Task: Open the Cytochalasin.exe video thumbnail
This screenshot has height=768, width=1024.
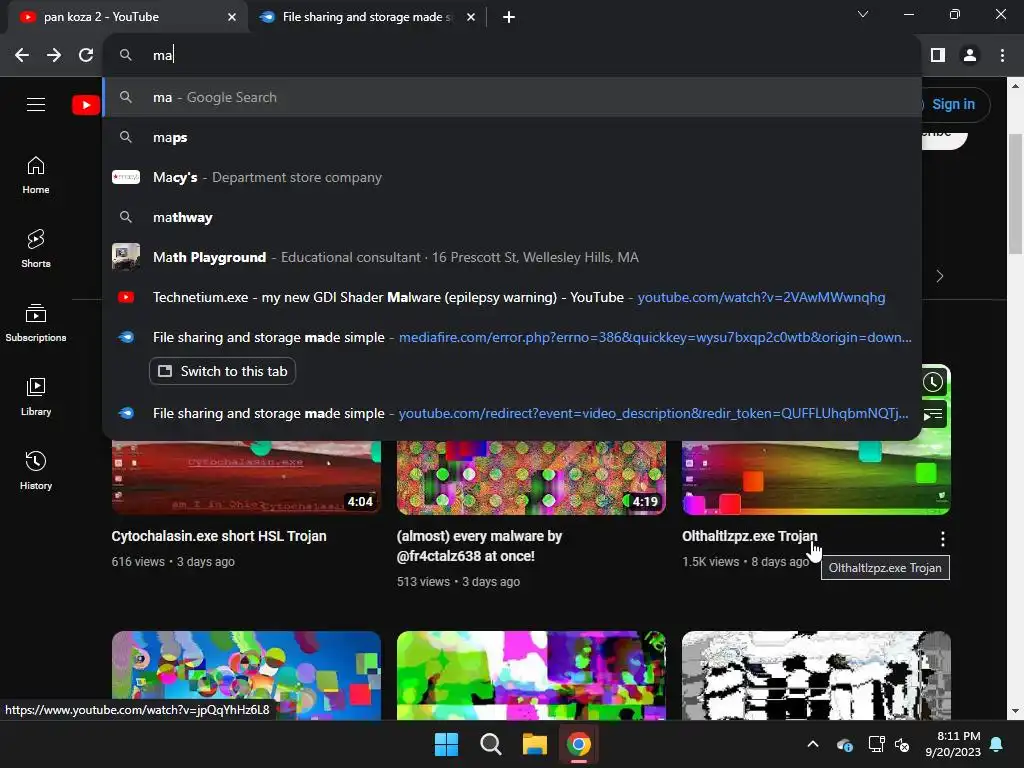Action: (246, 477)
